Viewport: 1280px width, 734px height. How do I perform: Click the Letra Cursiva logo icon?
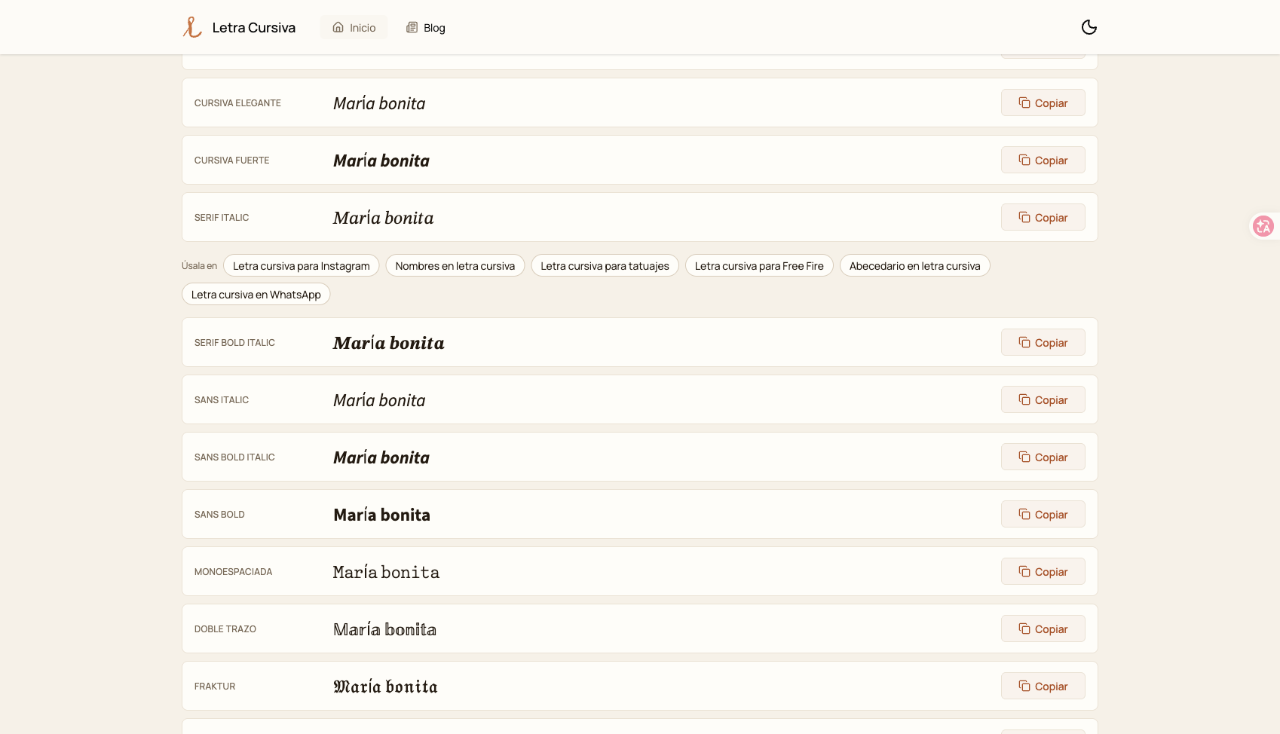(192, 27)
